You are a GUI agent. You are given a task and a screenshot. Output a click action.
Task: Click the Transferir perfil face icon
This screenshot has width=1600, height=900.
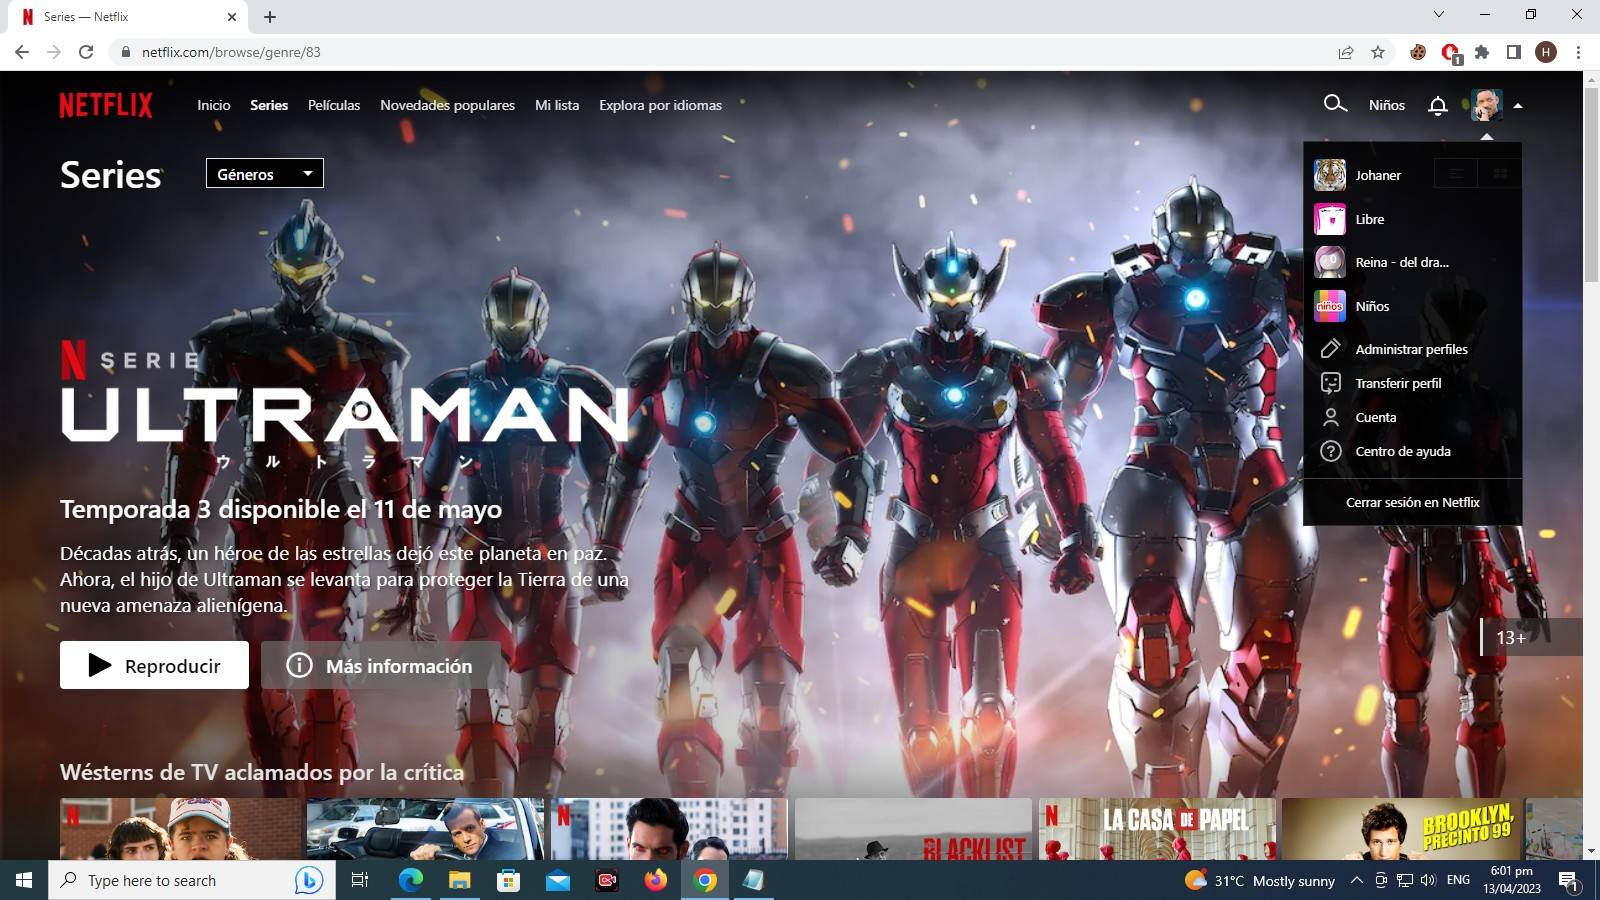1331,383
